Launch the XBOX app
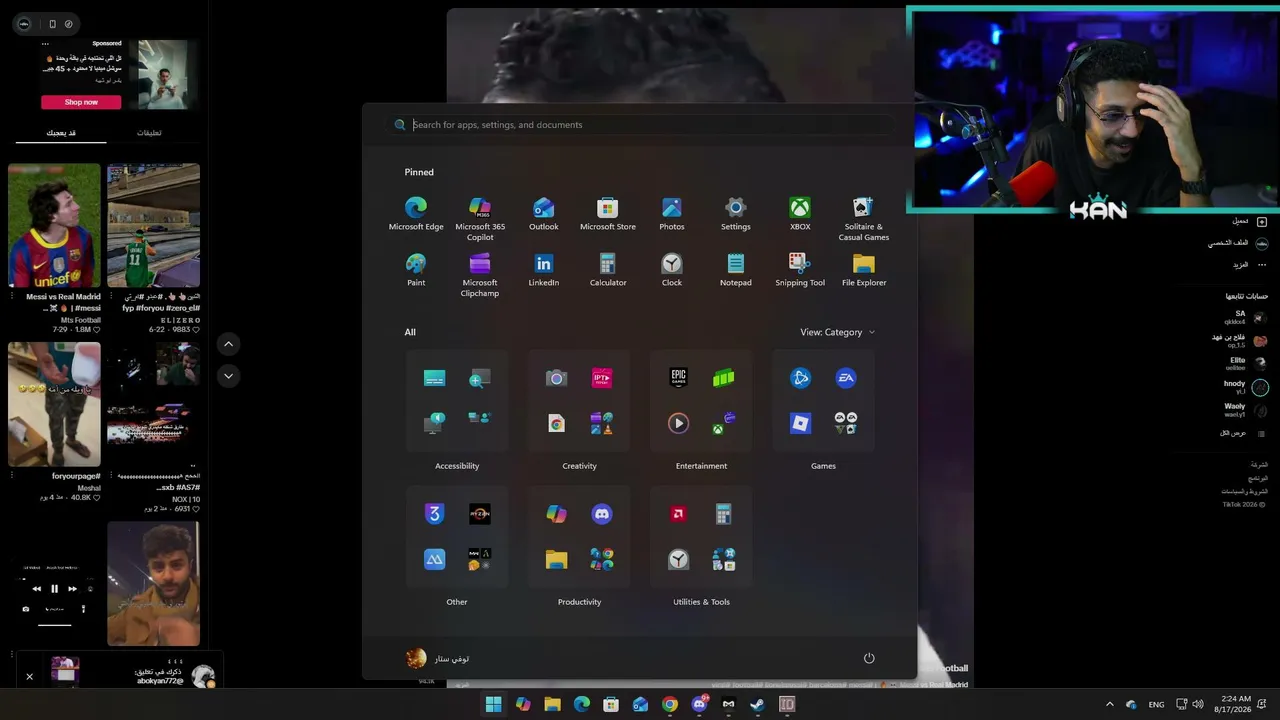This screenshot has height=720, width=1280. point(800,214)
